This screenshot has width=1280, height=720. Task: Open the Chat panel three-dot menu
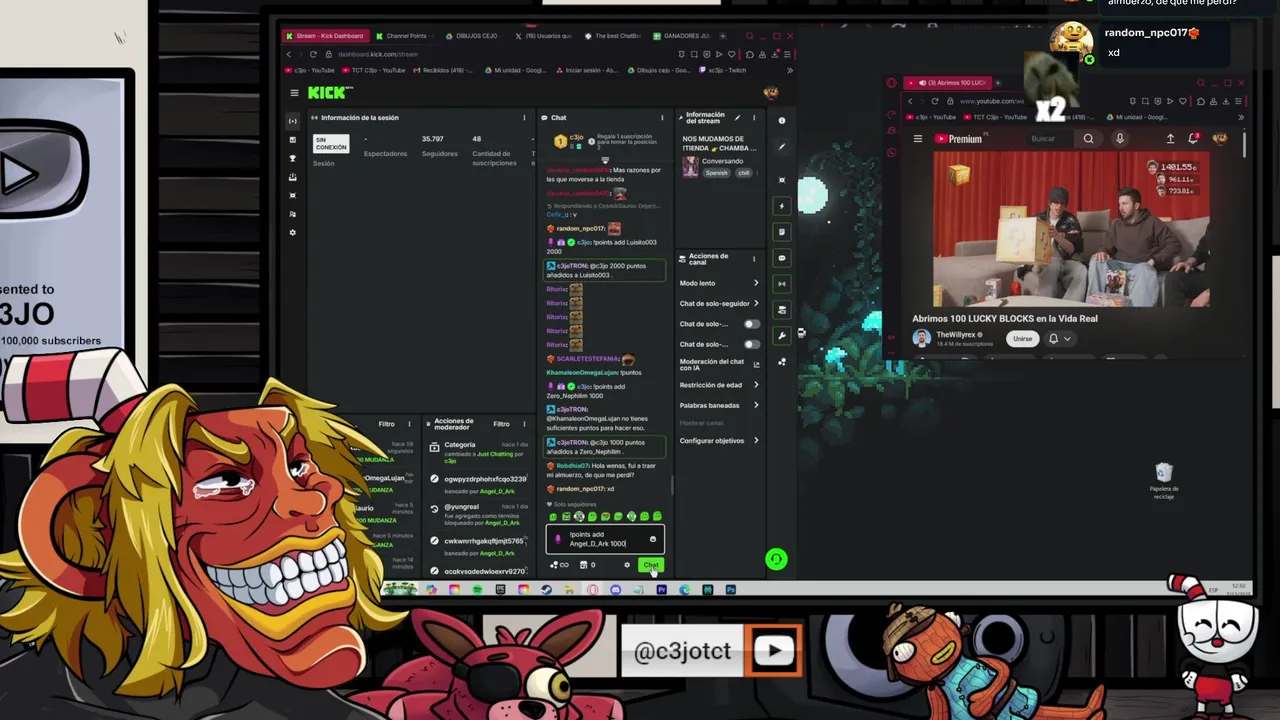[661, 118]
